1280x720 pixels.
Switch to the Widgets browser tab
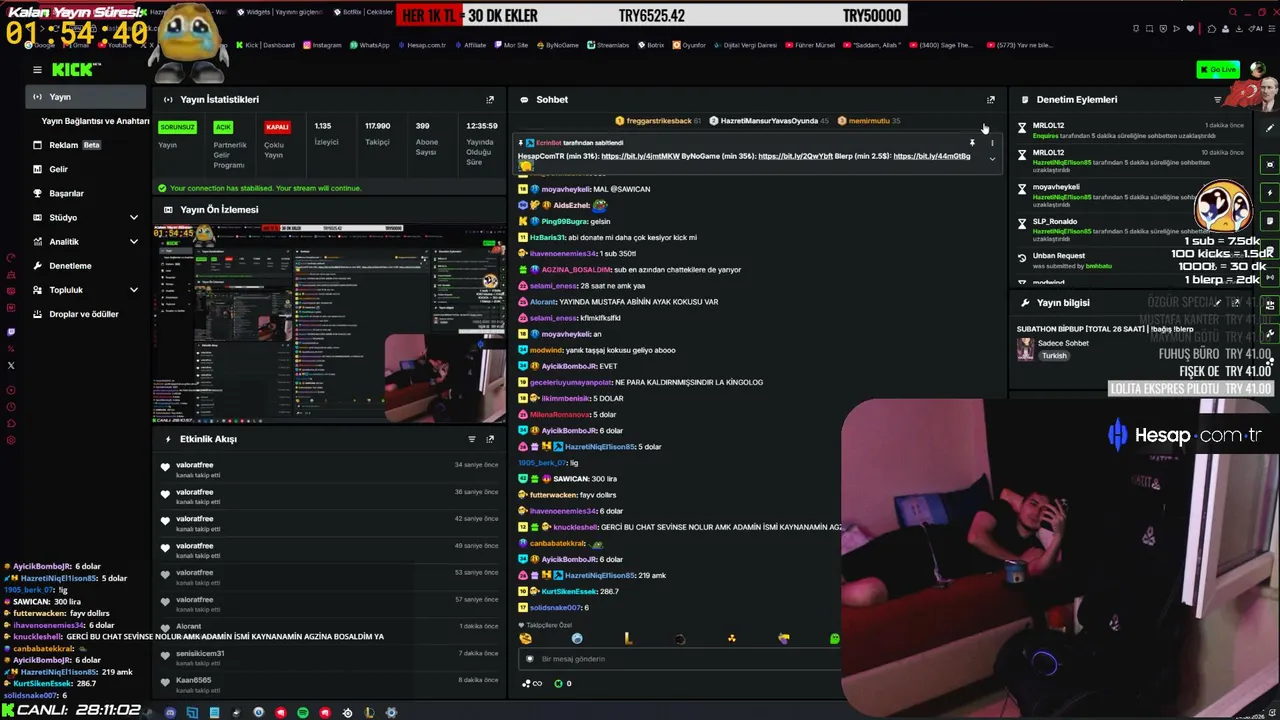pyautogui.click(x=278, y=12)
